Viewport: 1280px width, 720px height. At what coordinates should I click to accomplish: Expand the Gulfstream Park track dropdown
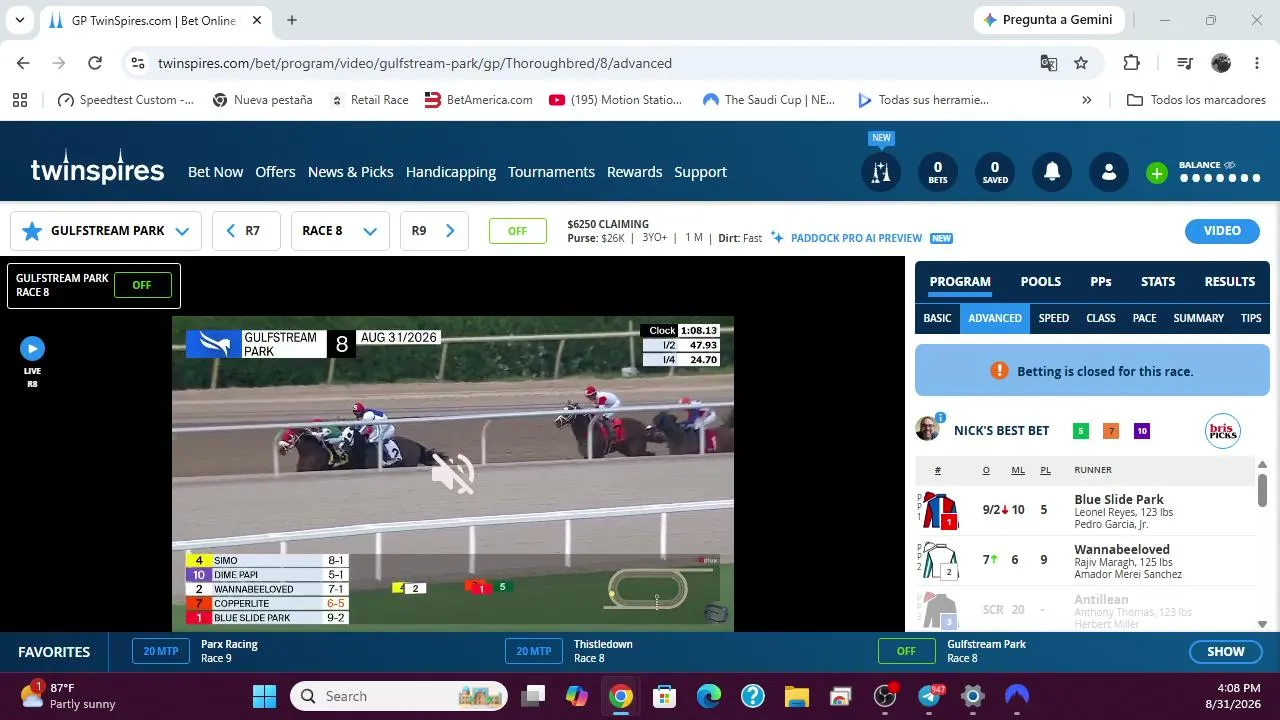coord(182,231)
